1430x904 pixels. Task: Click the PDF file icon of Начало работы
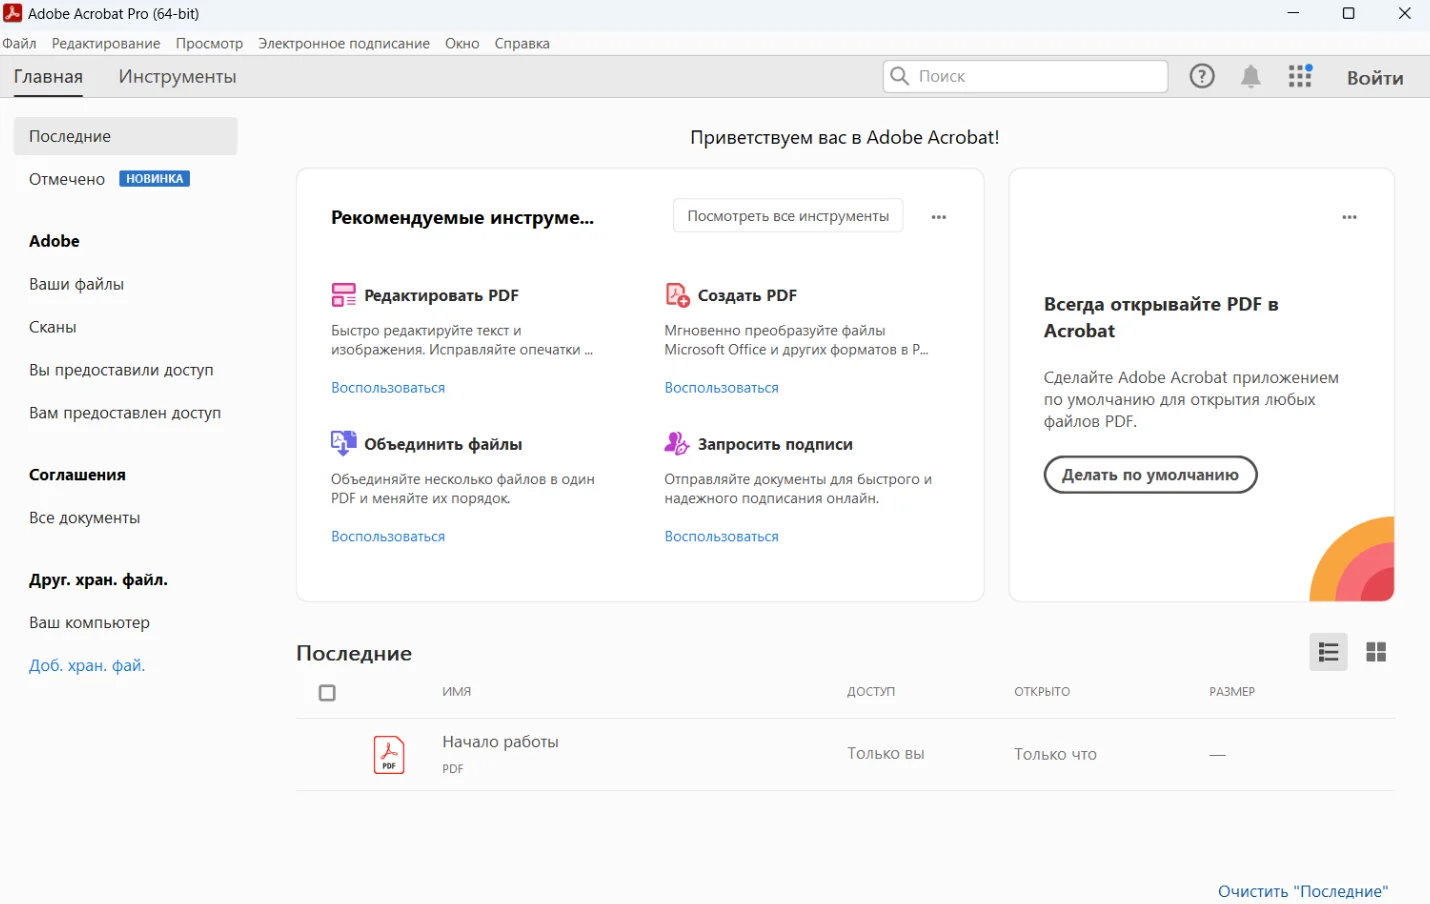[389, 755]
